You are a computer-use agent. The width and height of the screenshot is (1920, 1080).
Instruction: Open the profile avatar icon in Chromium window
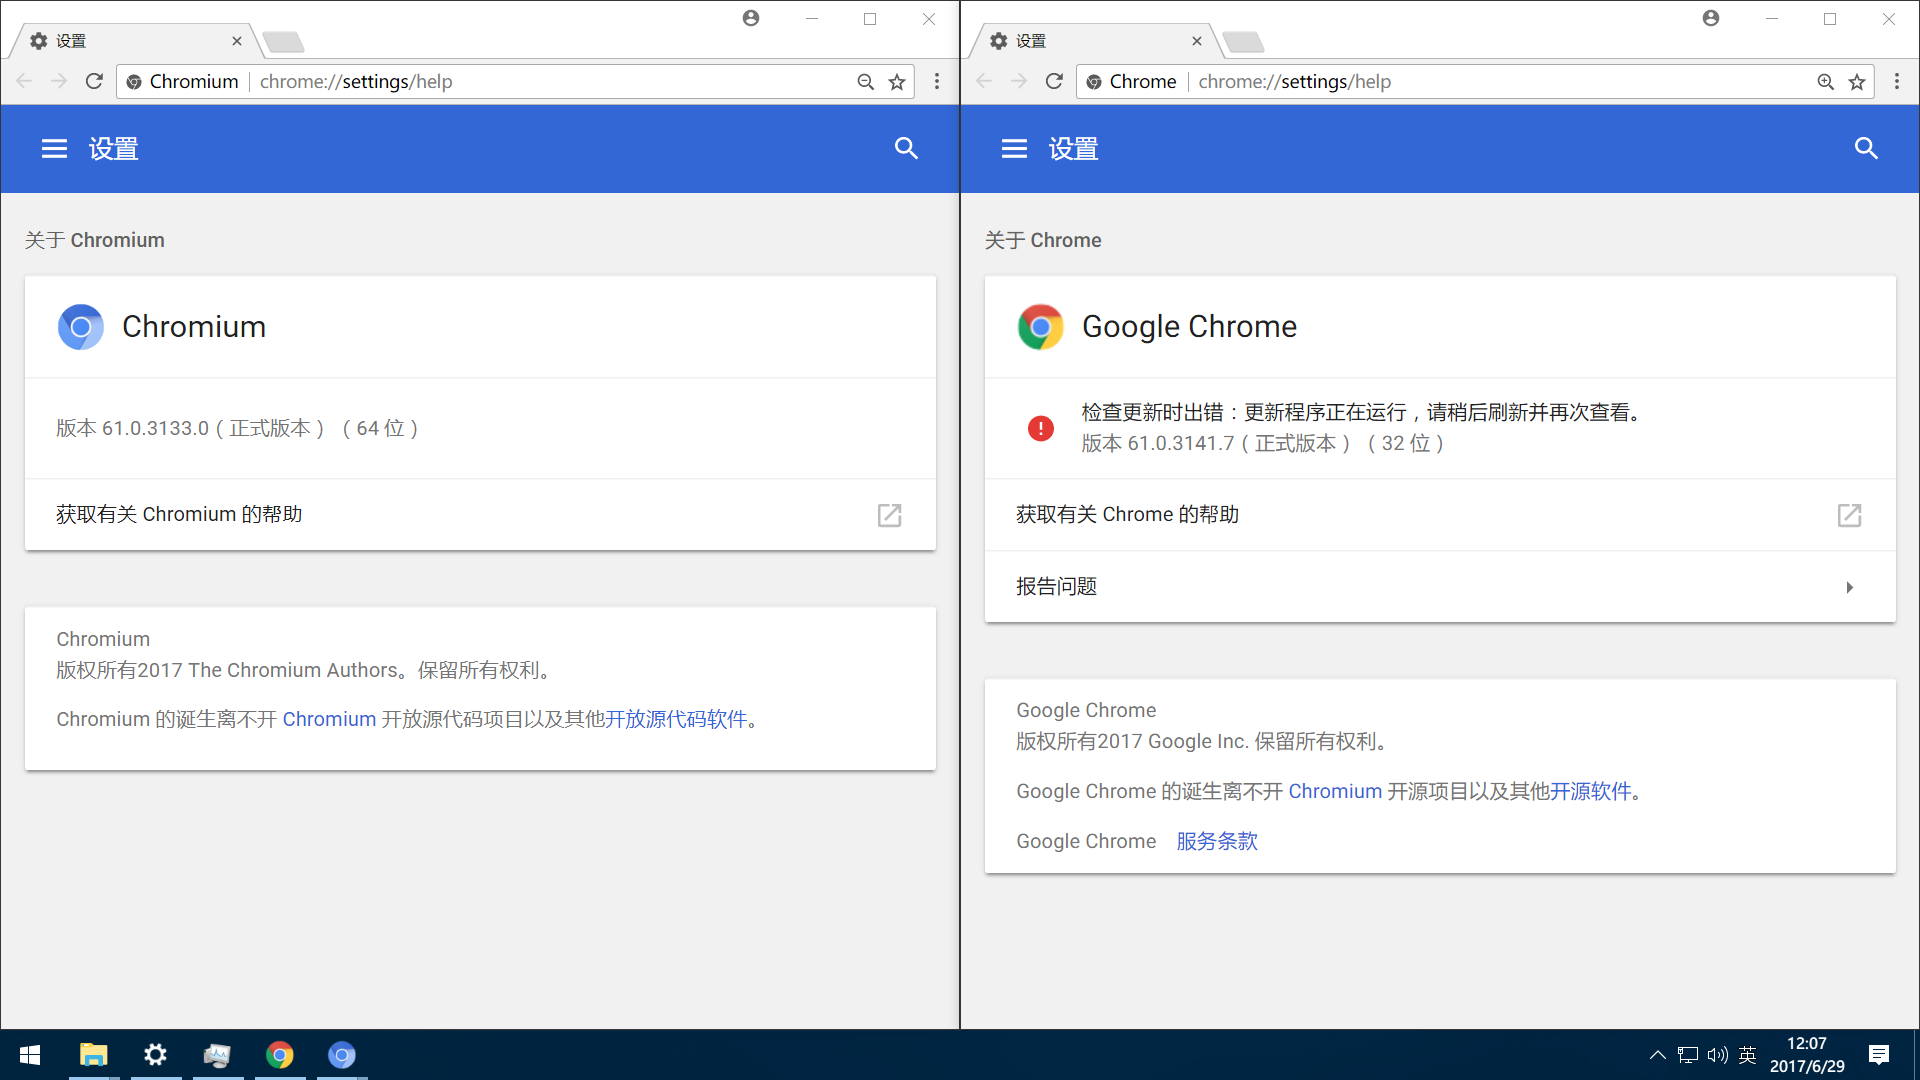751,18
